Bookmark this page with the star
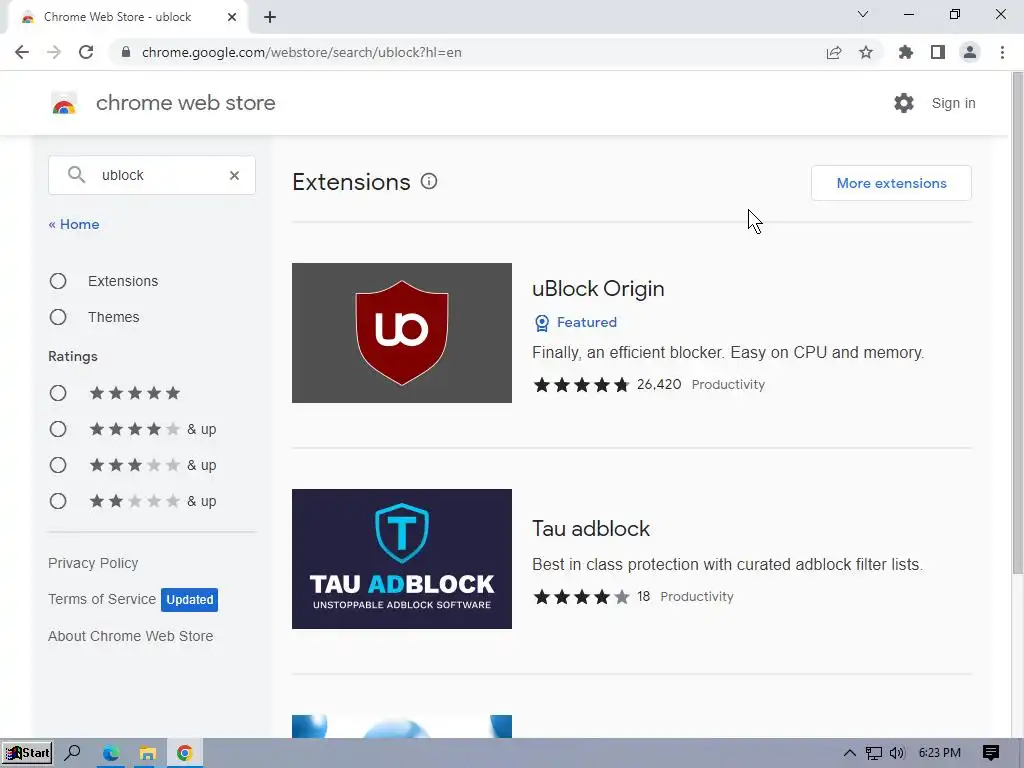 [x=866, y=52]
